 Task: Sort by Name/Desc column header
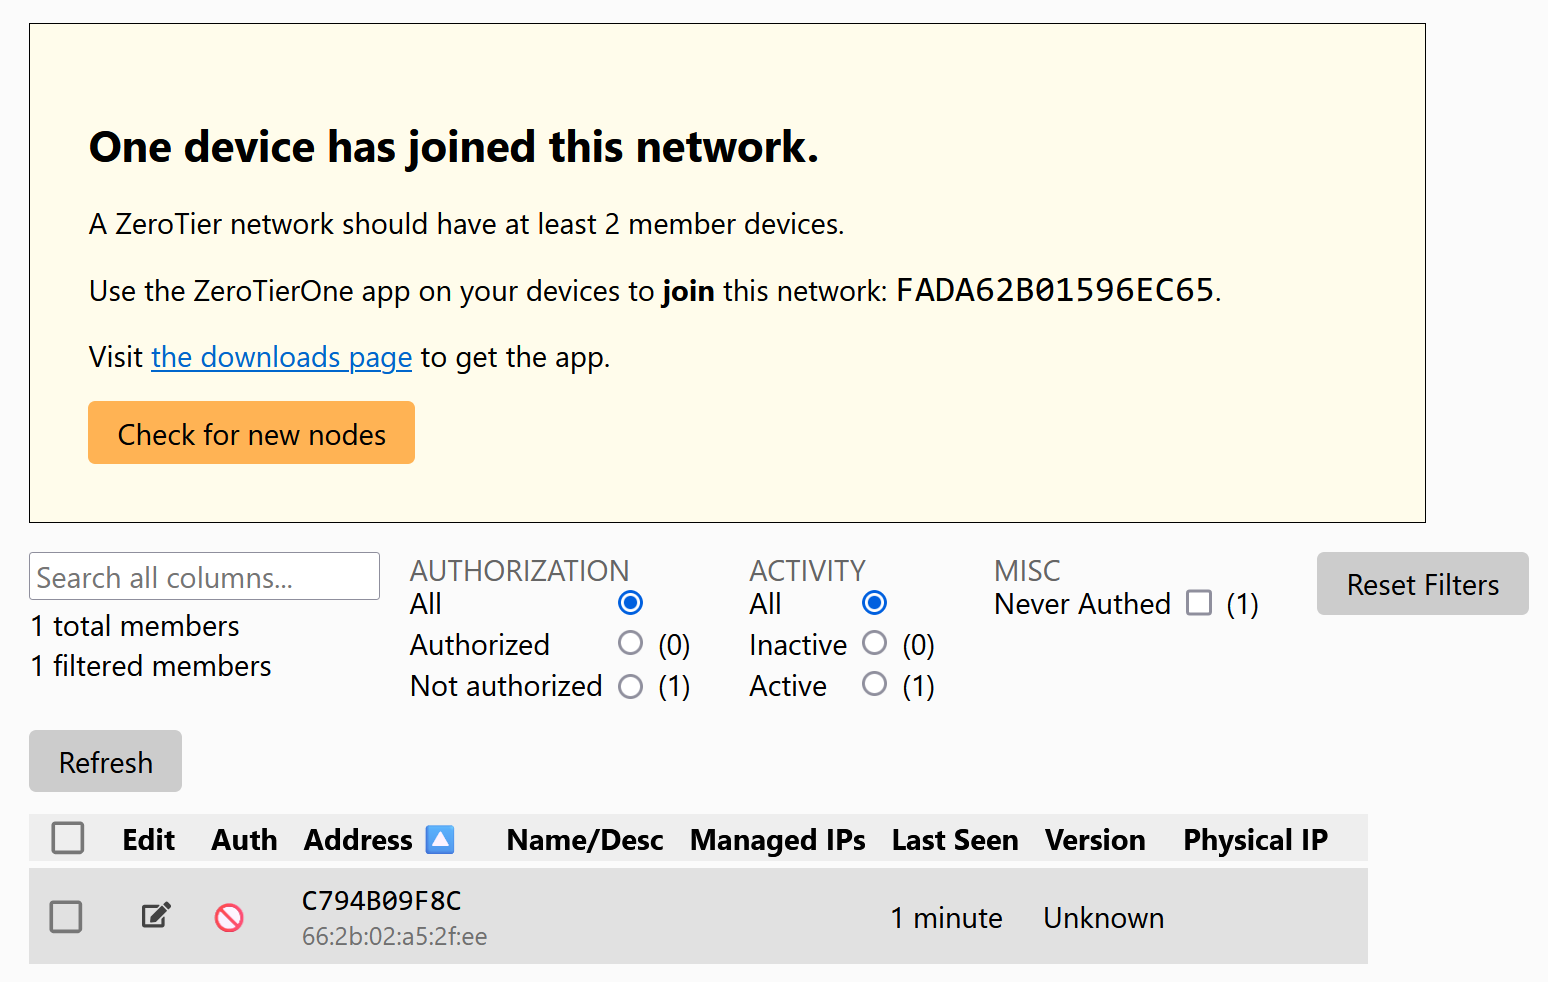tap(585, 840)
